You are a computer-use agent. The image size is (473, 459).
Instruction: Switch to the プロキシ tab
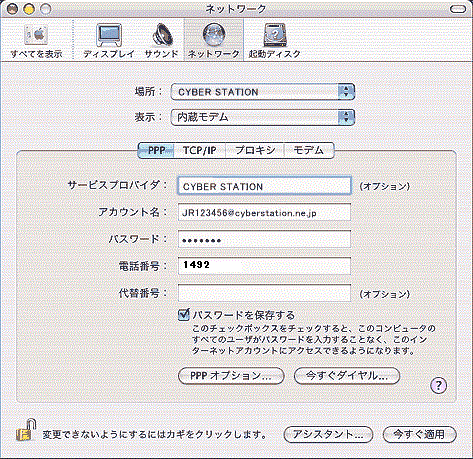coord(255,150)
